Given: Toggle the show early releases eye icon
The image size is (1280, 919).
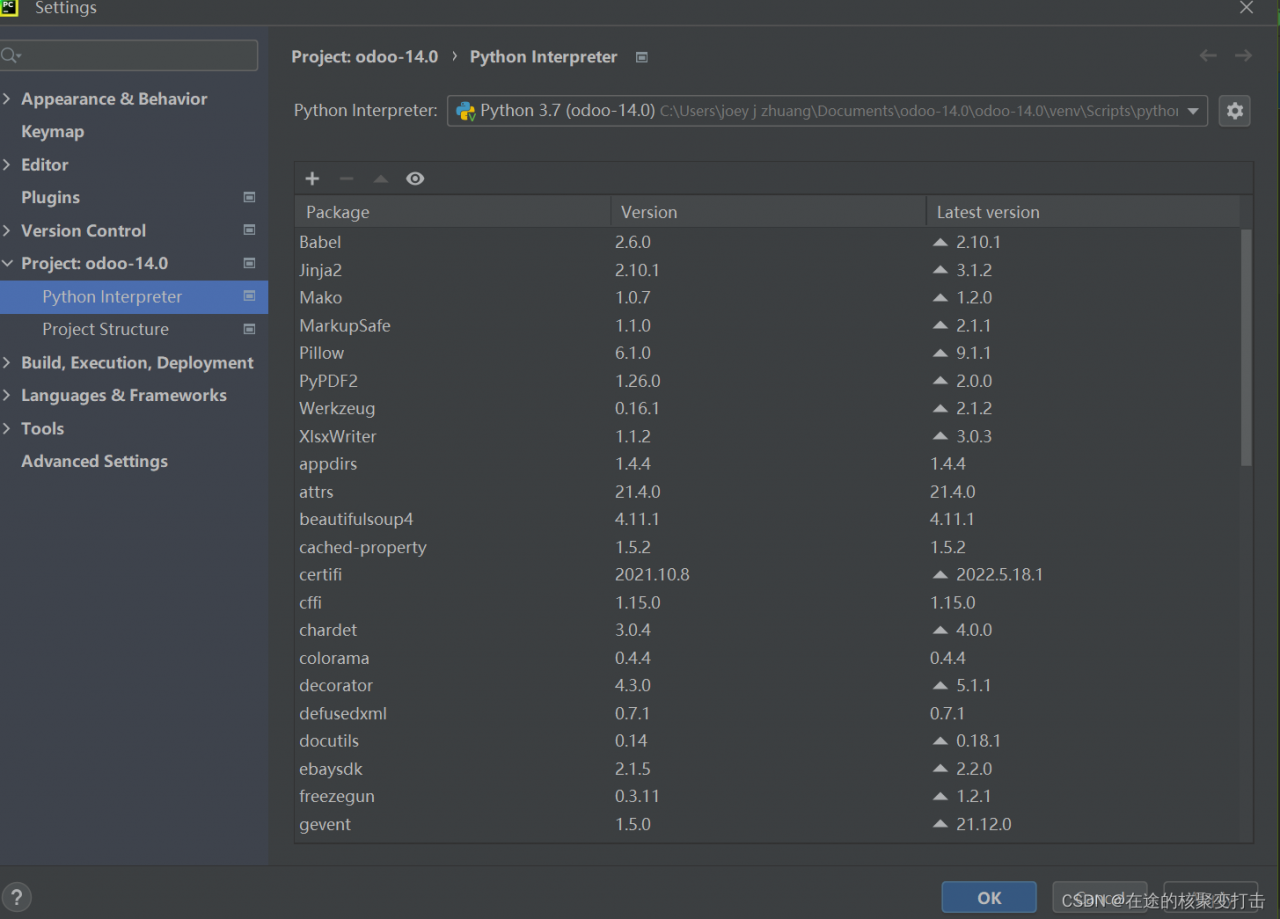Looking at the screenshot, I should [x=415, y=178].
